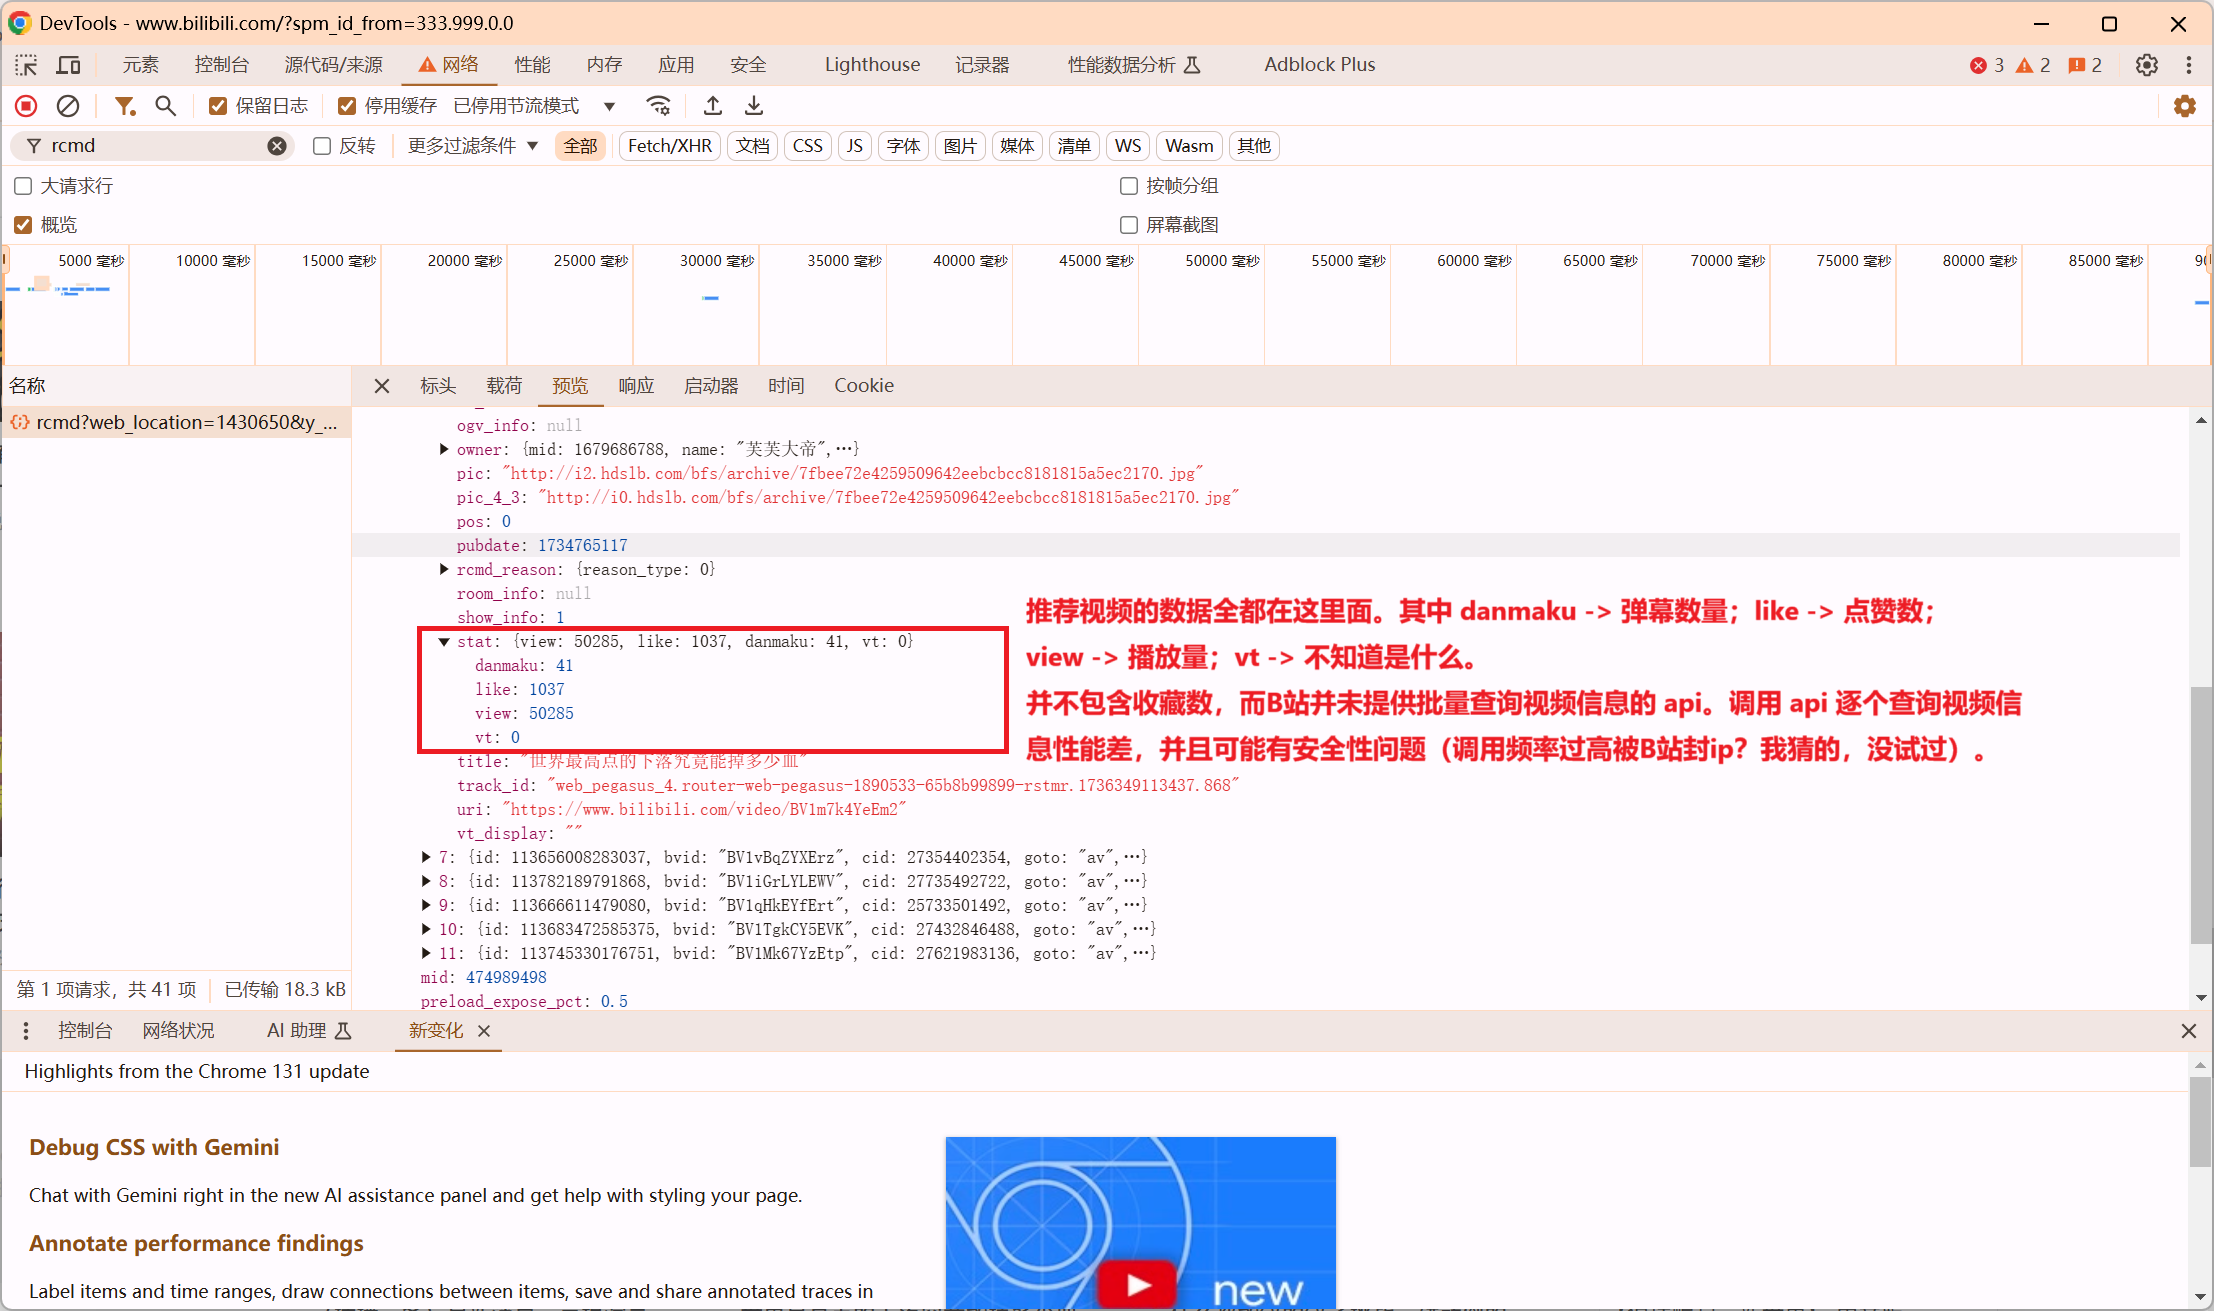The height and width of the screenshot is (1311, 2214).
Task: Toggle the device toolbar icon
Action: click(68, 65)
